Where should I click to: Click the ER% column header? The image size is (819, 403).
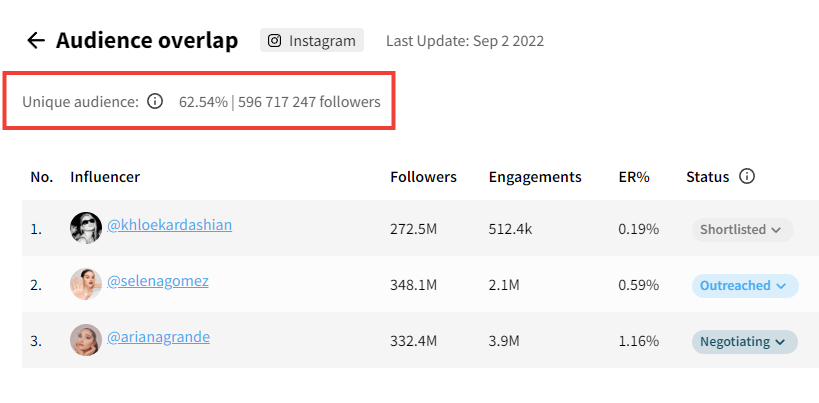point(634,177)
